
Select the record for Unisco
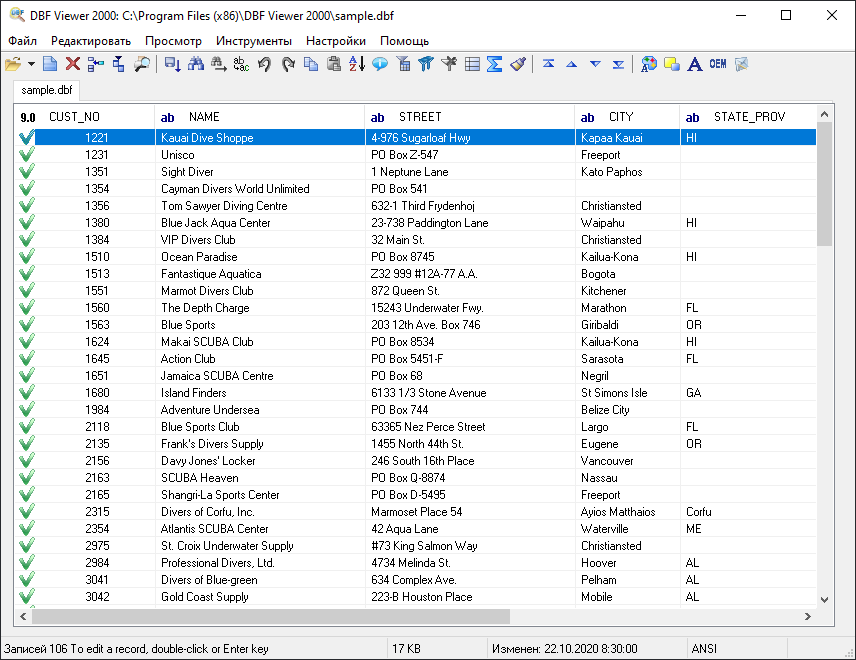(200, 155)
